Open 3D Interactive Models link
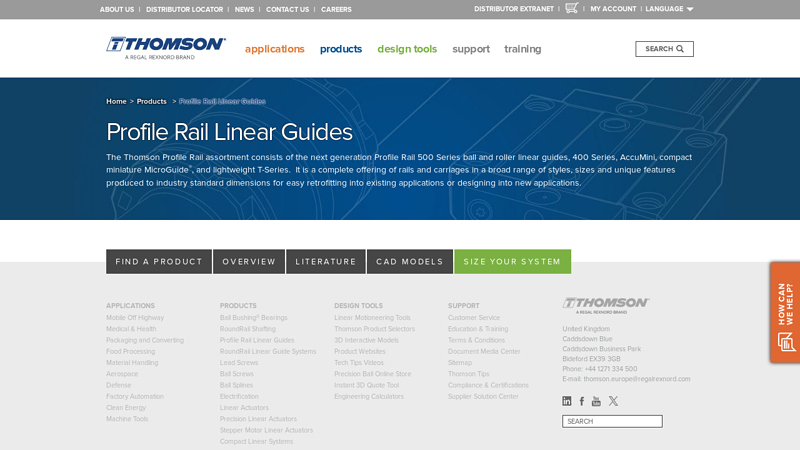 (366, 340)
